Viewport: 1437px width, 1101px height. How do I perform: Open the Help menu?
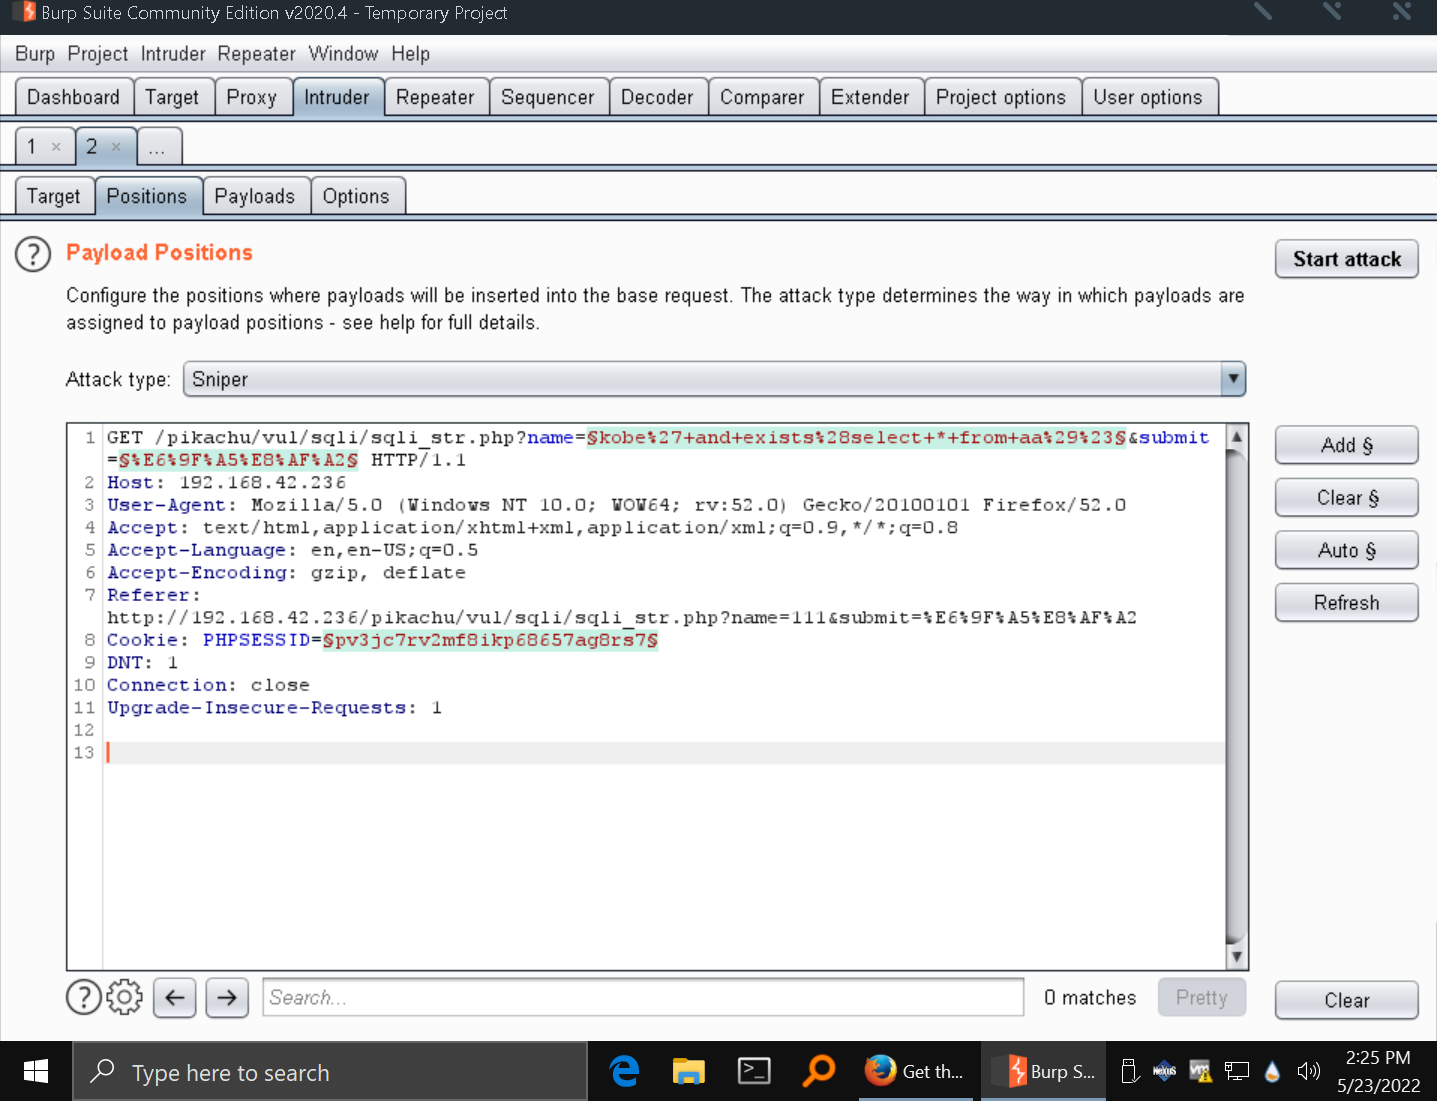(x=410, y=54)
